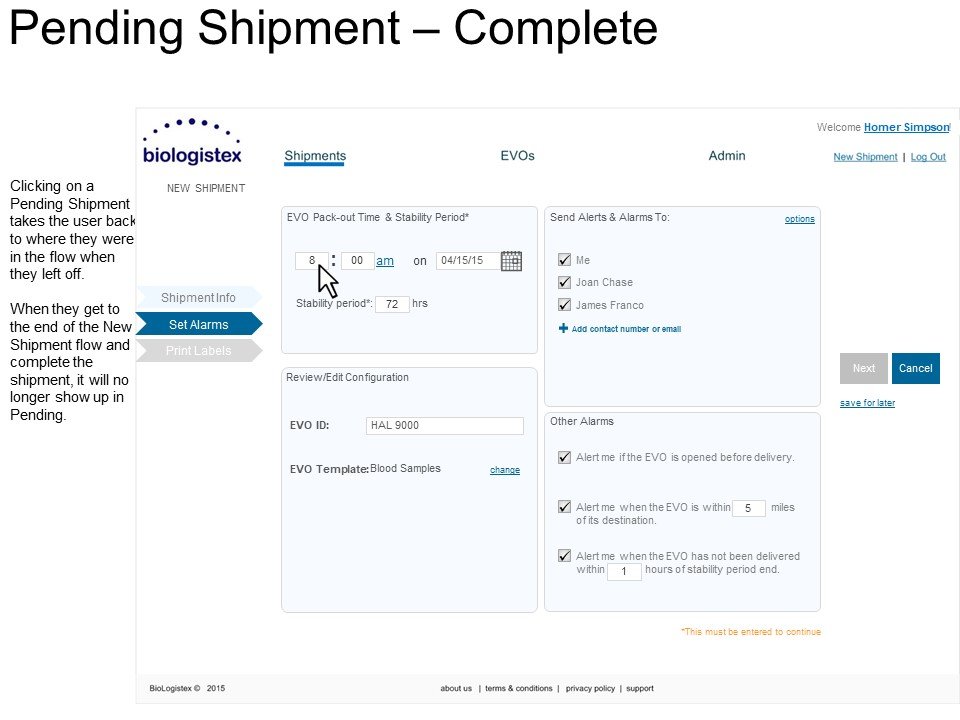Disable alert if EVO opened before delivery

[x=564, y=457]
